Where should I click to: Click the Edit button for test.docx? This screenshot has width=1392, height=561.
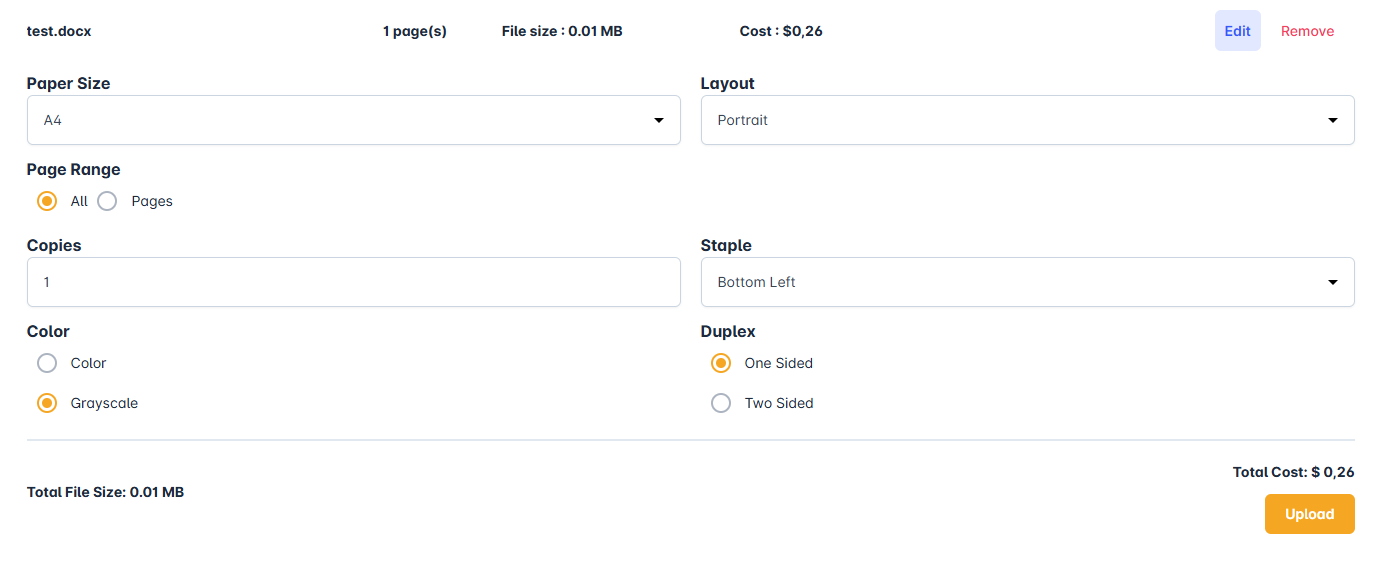tap(1237, 31)
